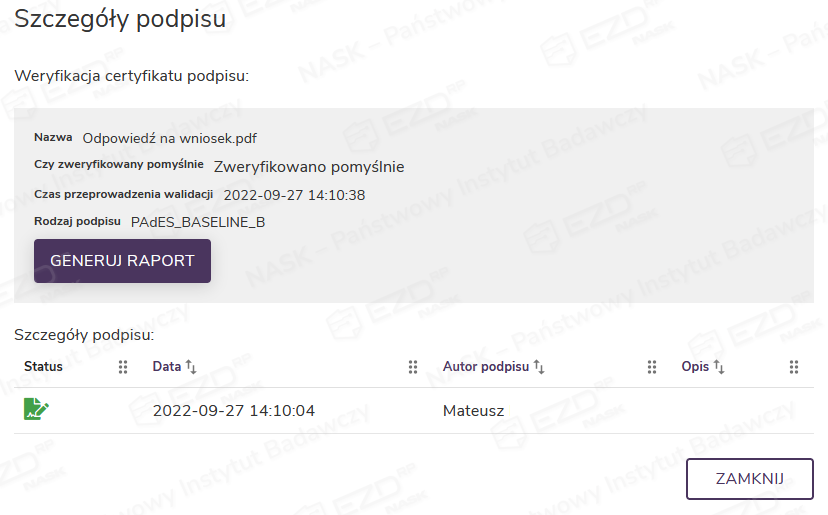Click the sort arrows next to Data

coord(191,367)
